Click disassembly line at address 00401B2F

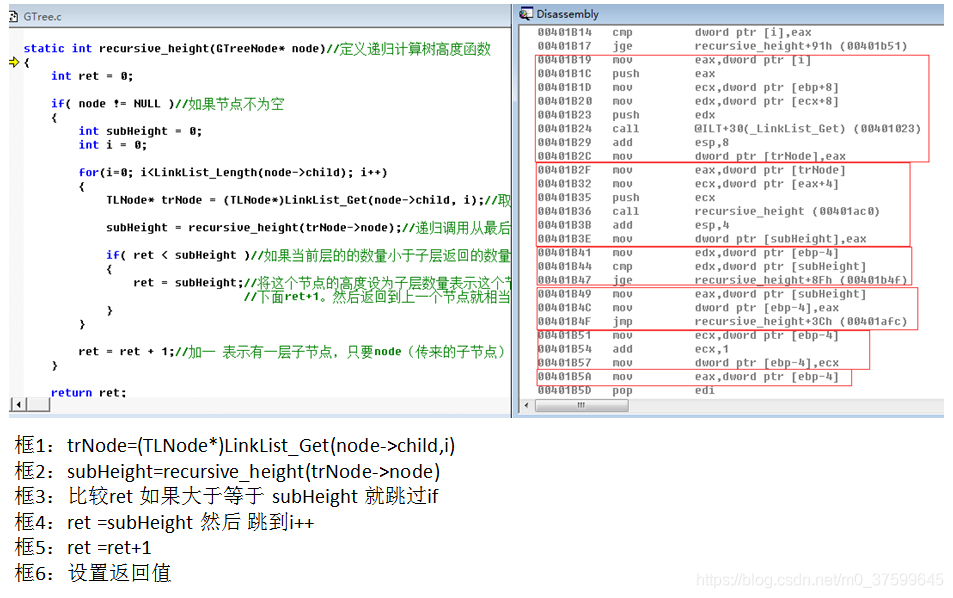click(692, 170)
